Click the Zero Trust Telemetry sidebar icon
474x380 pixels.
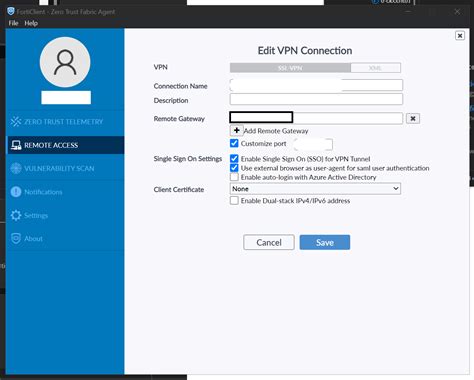click(16, 122)
